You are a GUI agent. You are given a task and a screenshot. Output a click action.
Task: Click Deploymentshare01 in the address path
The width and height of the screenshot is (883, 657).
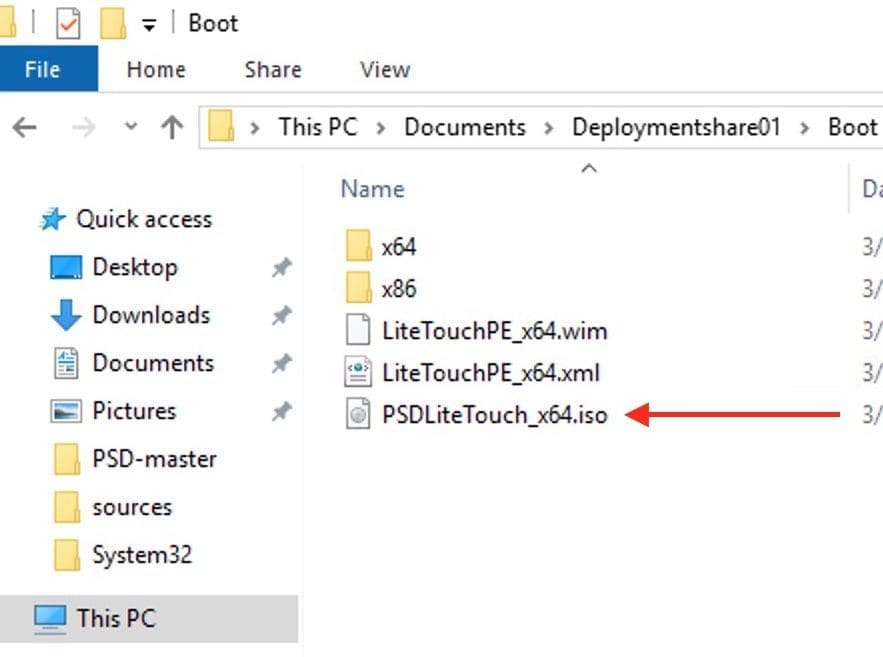(675, 127)
